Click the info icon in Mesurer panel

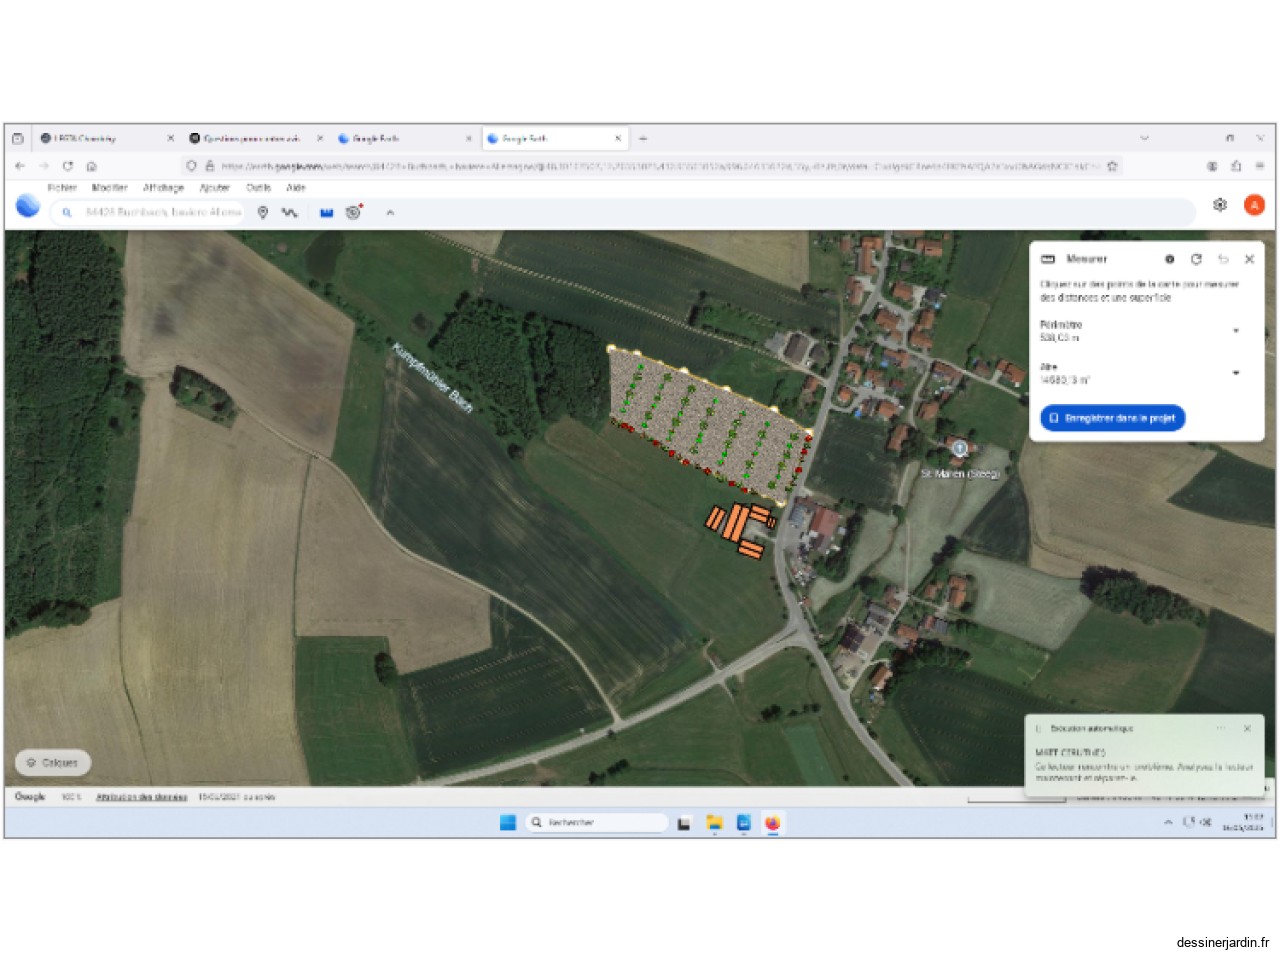1169,259
